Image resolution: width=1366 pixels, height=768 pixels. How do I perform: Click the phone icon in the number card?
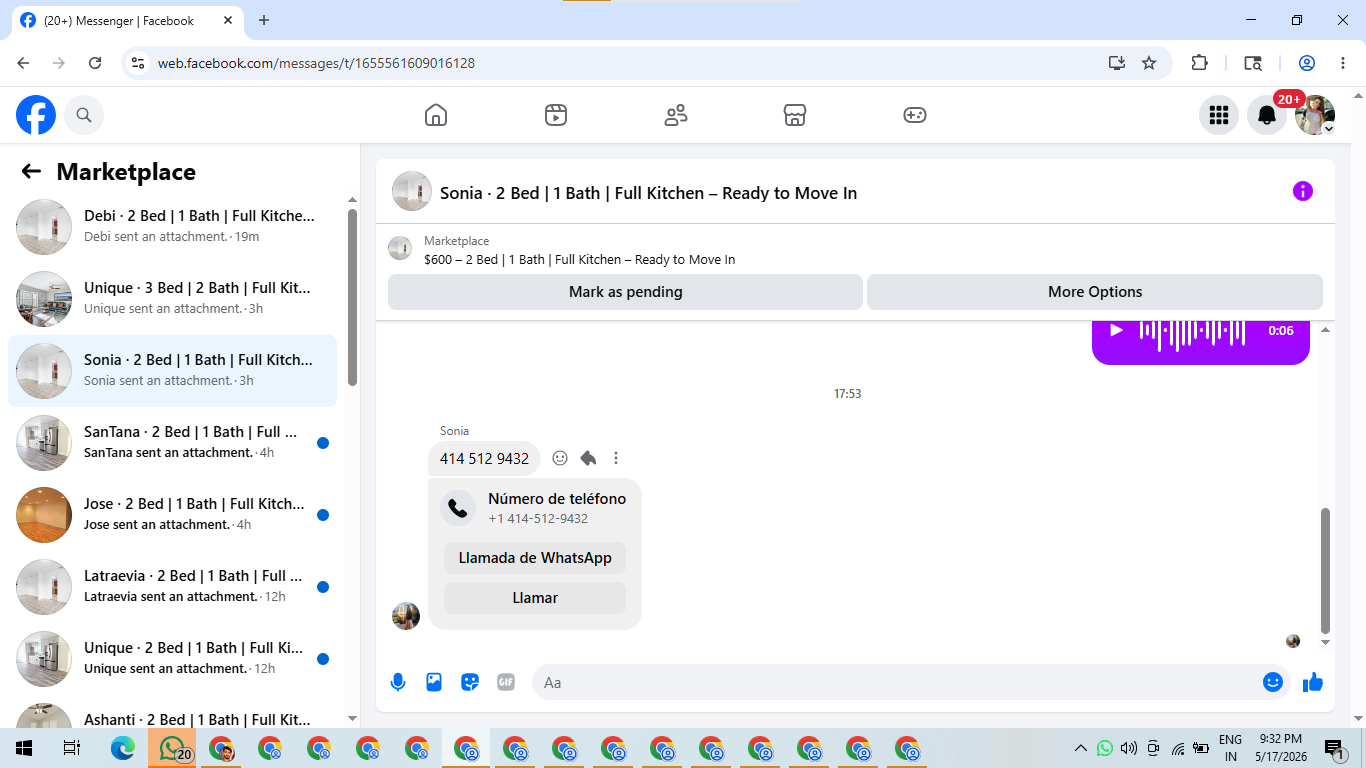(x=458, y=508)
